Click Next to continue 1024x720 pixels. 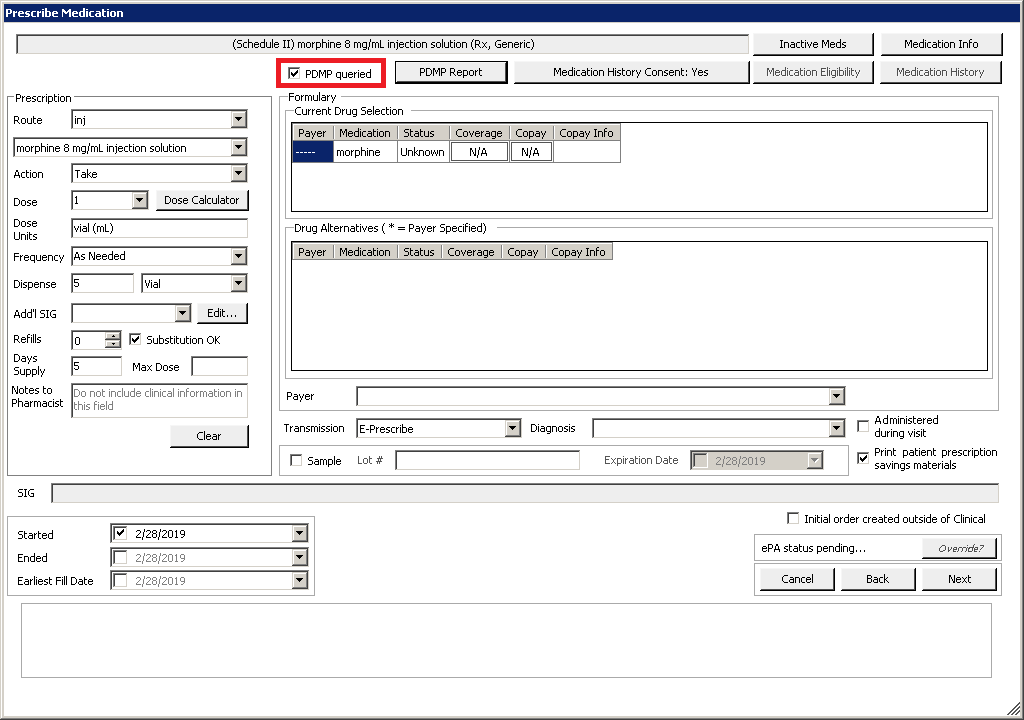coord(959,579)
